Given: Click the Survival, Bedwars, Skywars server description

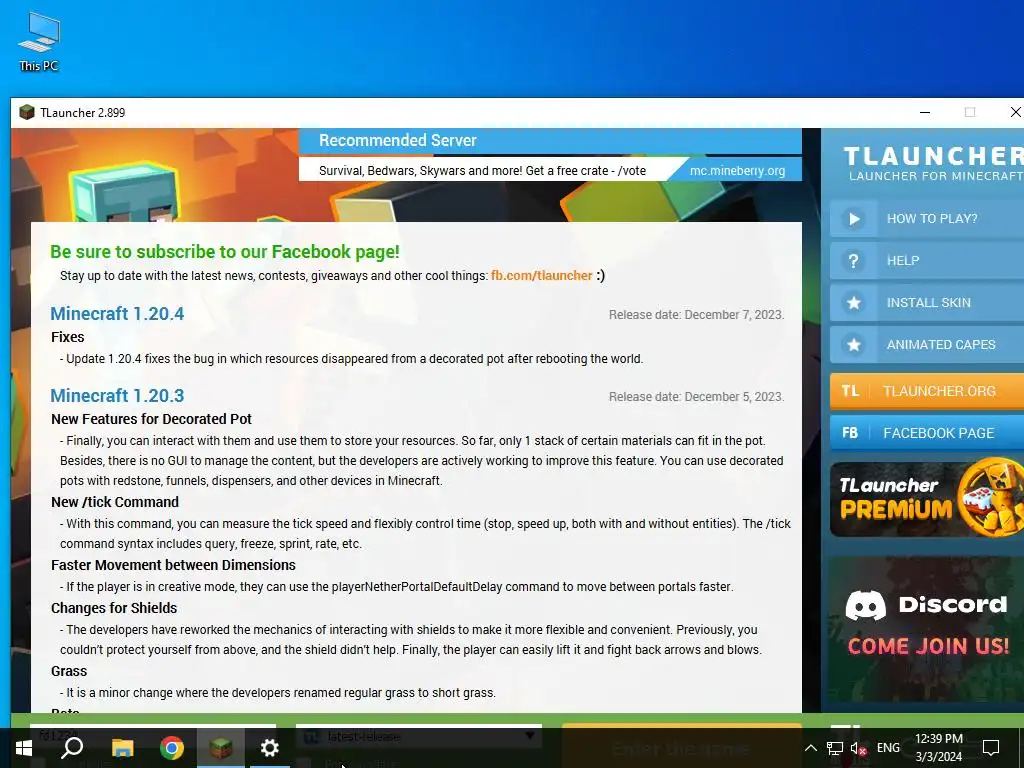Looking at the screenshot, I should 482,170.
